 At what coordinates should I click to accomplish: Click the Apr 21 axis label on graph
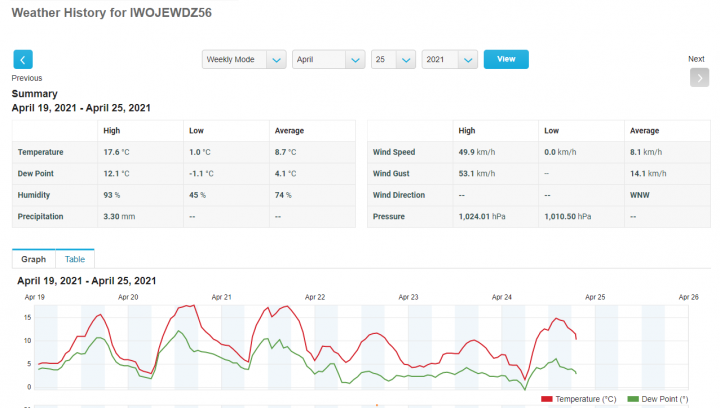(x=222, y=297)
